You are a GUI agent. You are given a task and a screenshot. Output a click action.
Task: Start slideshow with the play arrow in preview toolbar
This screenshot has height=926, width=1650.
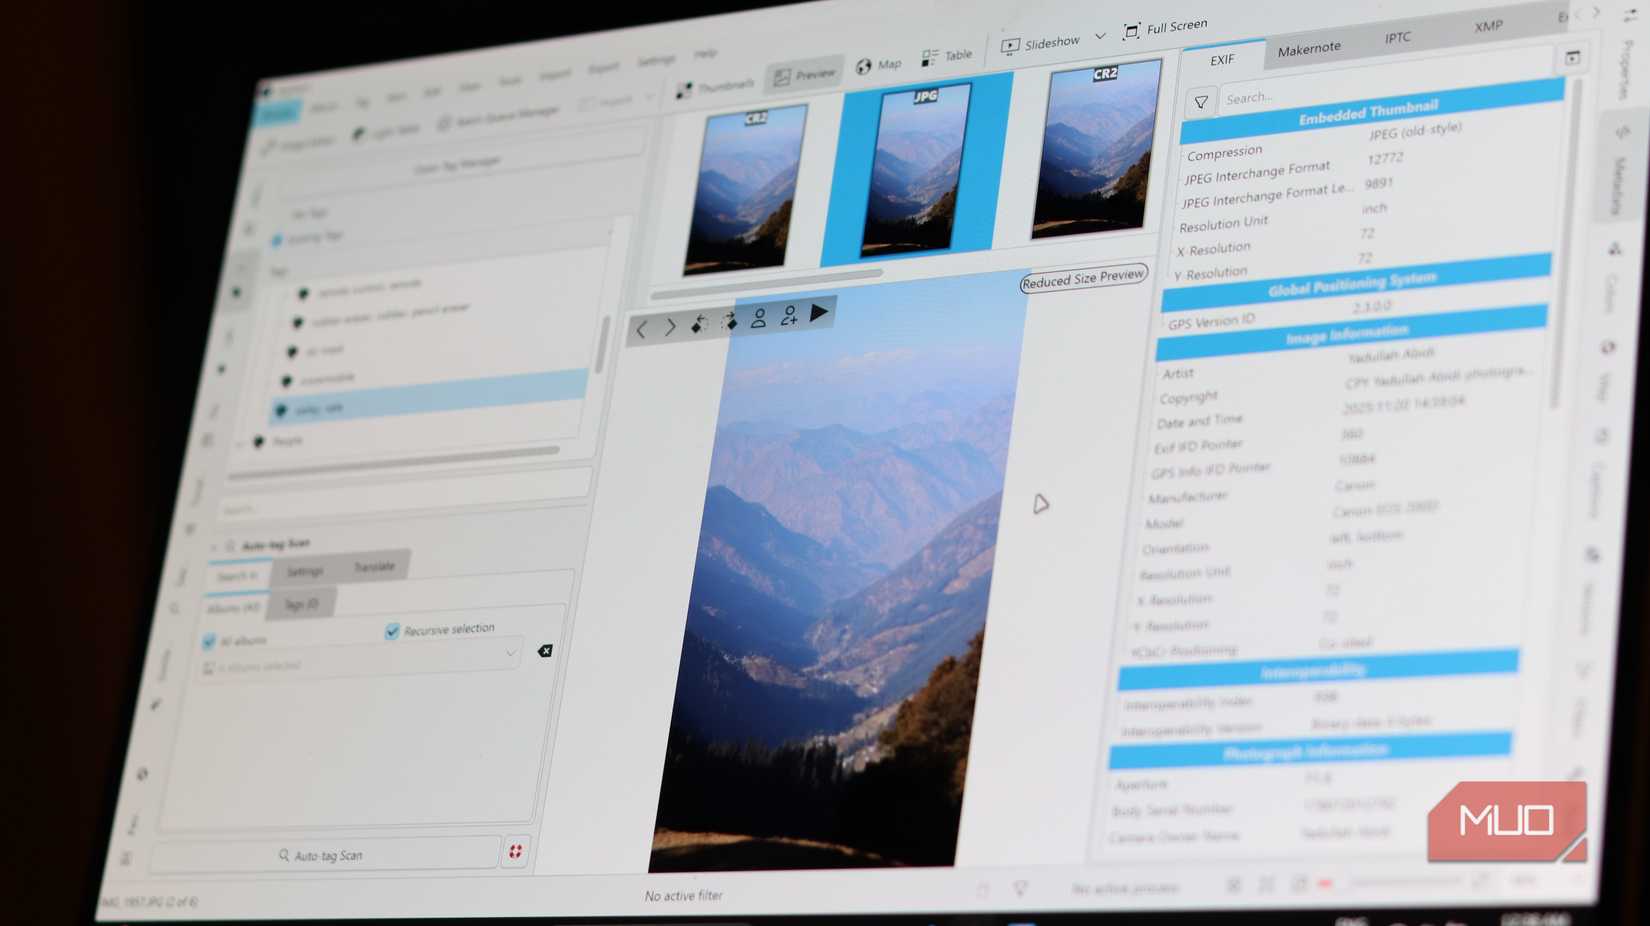[x=820, y=314]
